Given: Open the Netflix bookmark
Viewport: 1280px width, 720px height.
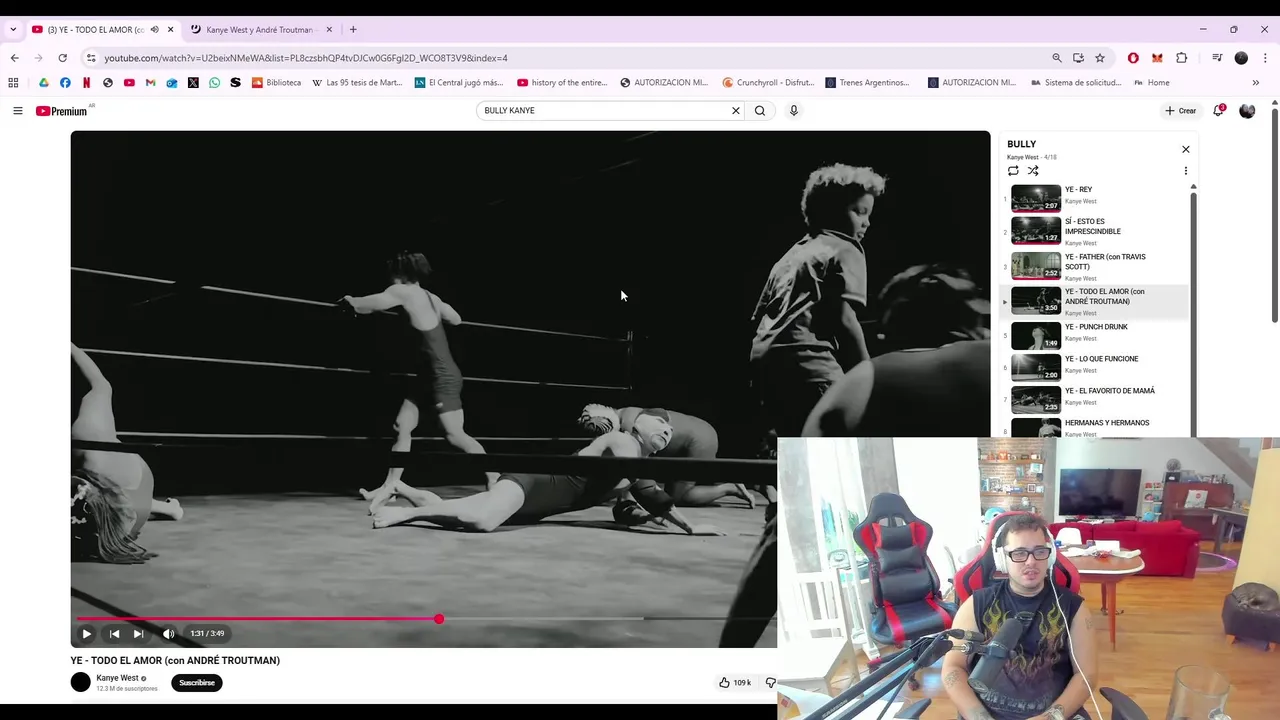Looking at the screenshot, I should coord(87,83).
